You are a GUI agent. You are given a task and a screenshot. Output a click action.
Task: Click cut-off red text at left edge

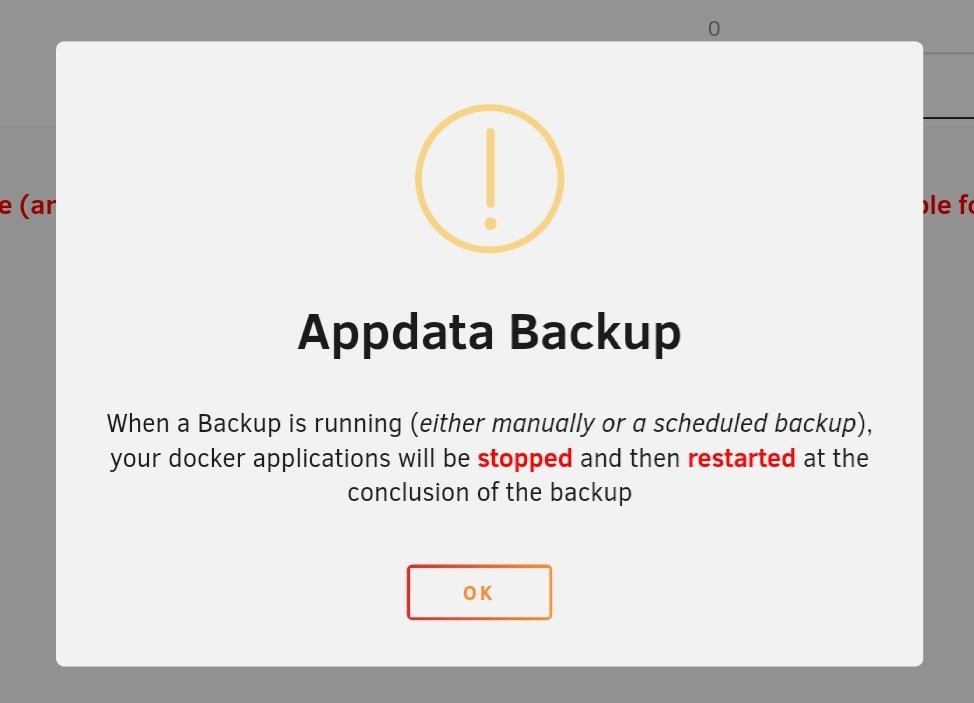[27, 205]
